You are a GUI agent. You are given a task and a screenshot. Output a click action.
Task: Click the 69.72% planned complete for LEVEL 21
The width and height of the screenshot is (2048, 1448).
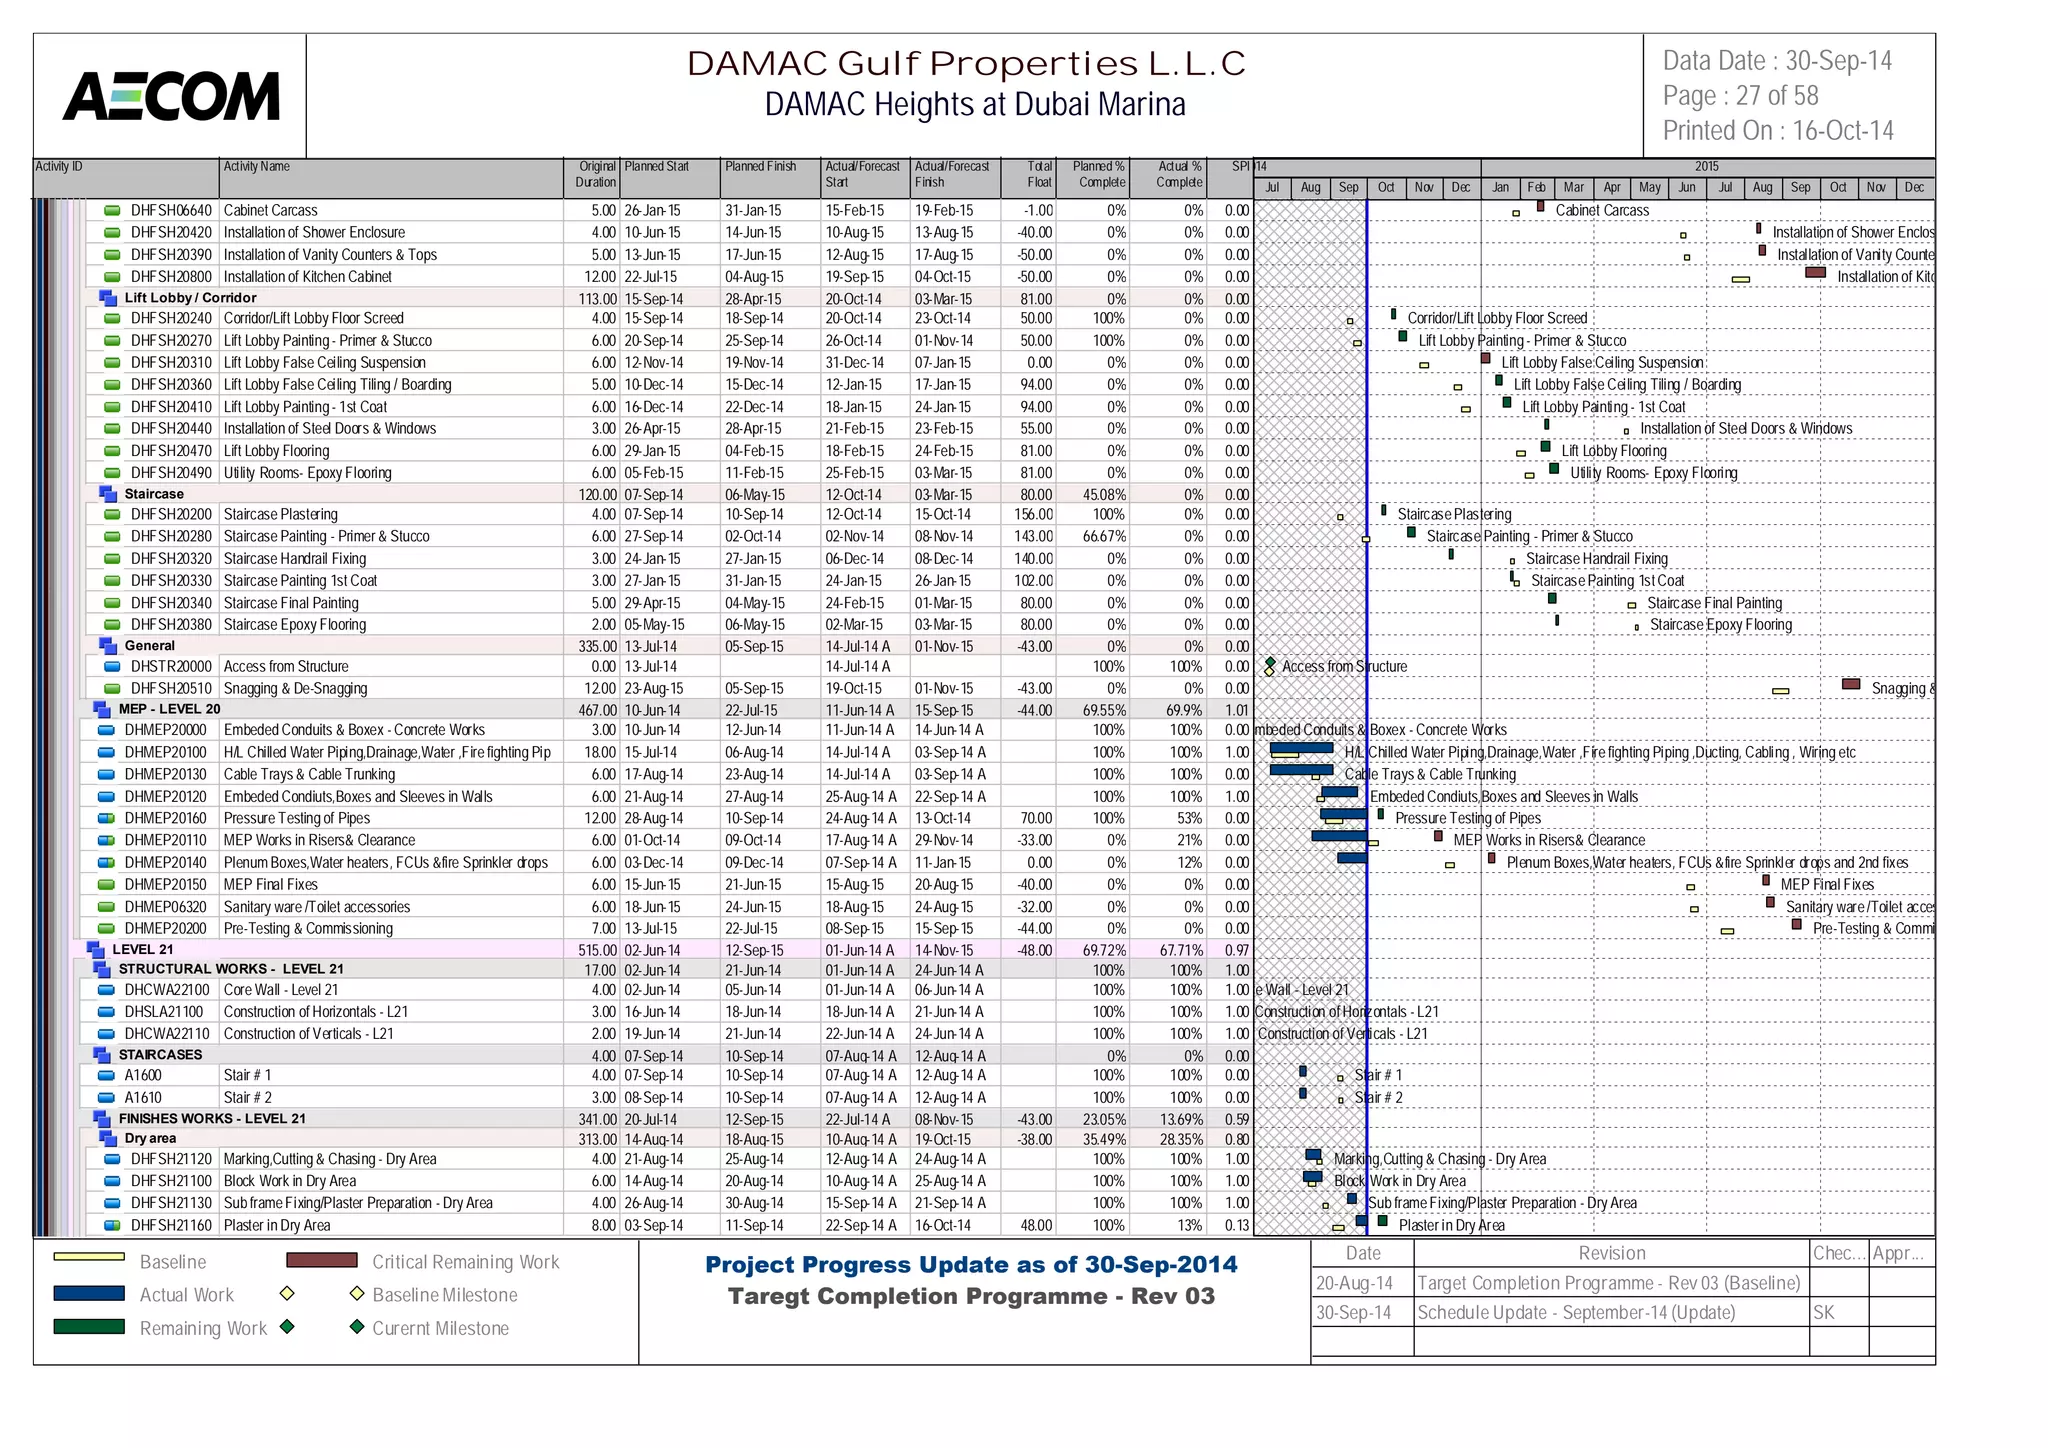(1104, 951)
